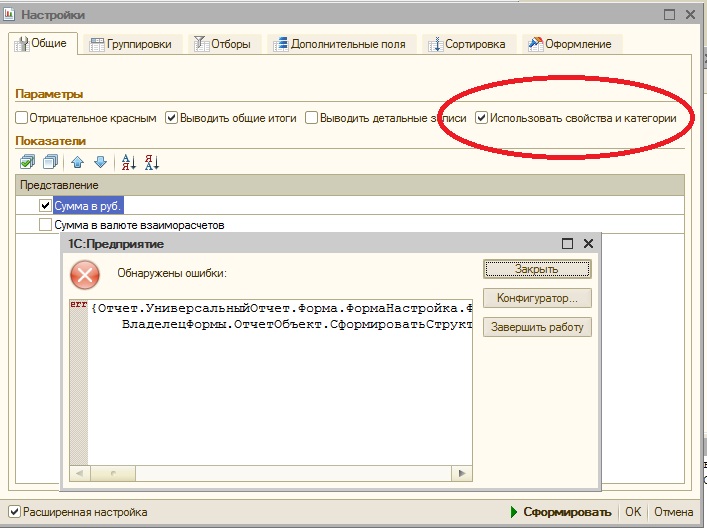Toggle the Отрицательное красным checkbox
Viewport: 707px width, 531px height.
coord(22,118)
